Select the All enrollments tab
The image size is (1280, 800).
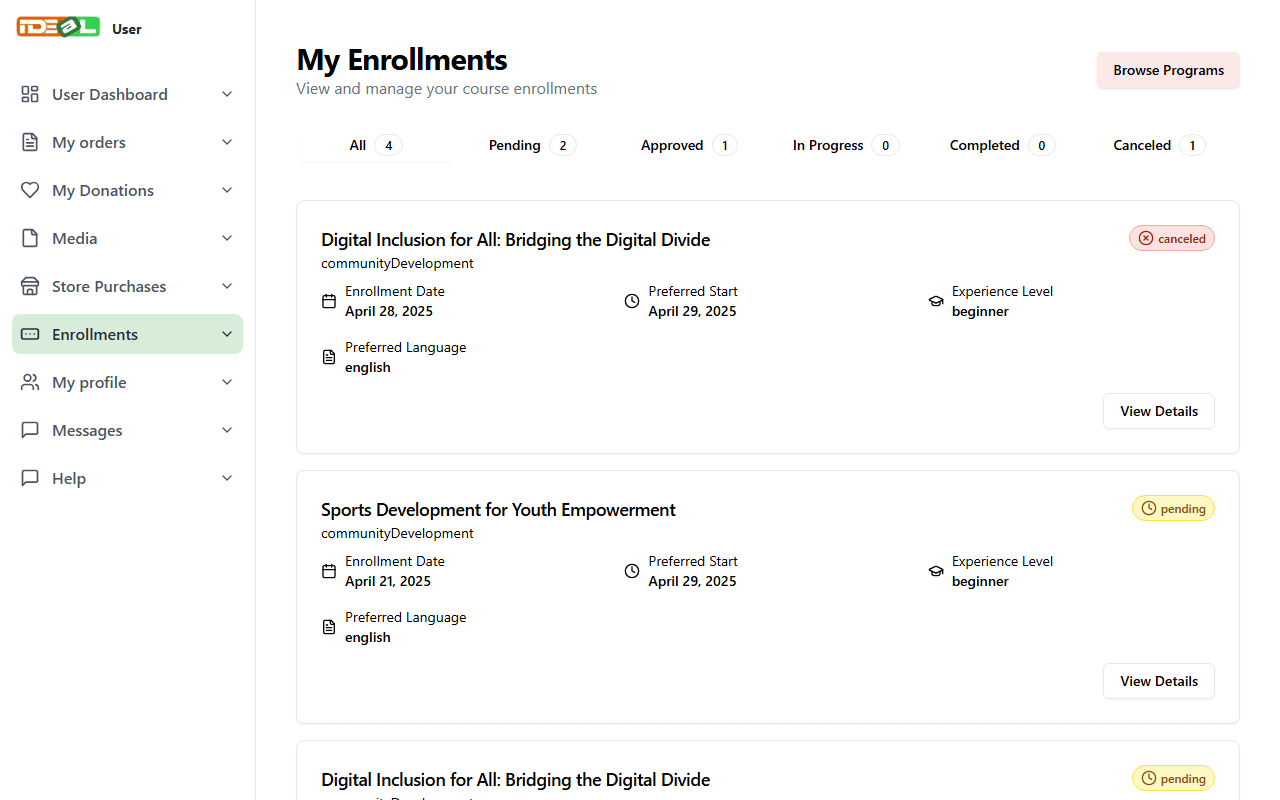pos(376,145)
